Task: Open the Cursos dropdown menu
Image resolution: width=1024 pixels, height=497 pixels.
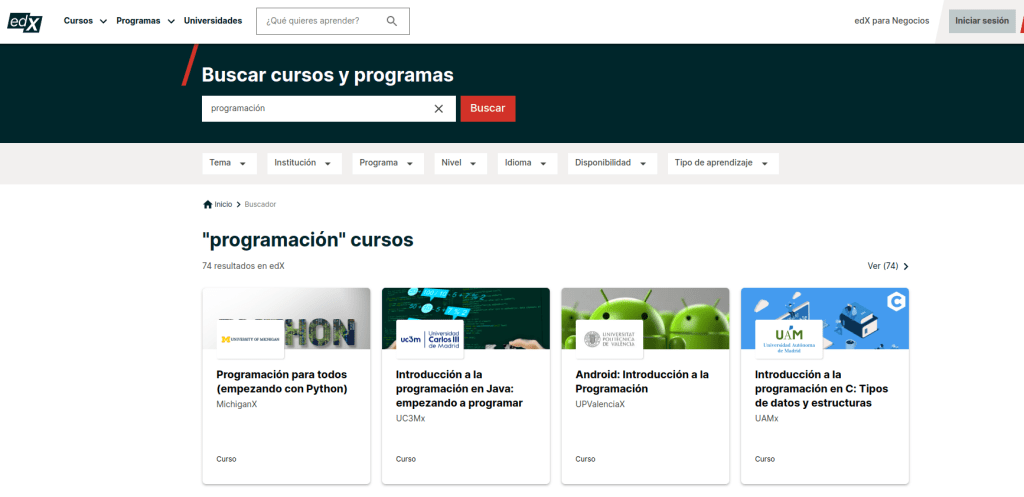Action: point(85,21)
